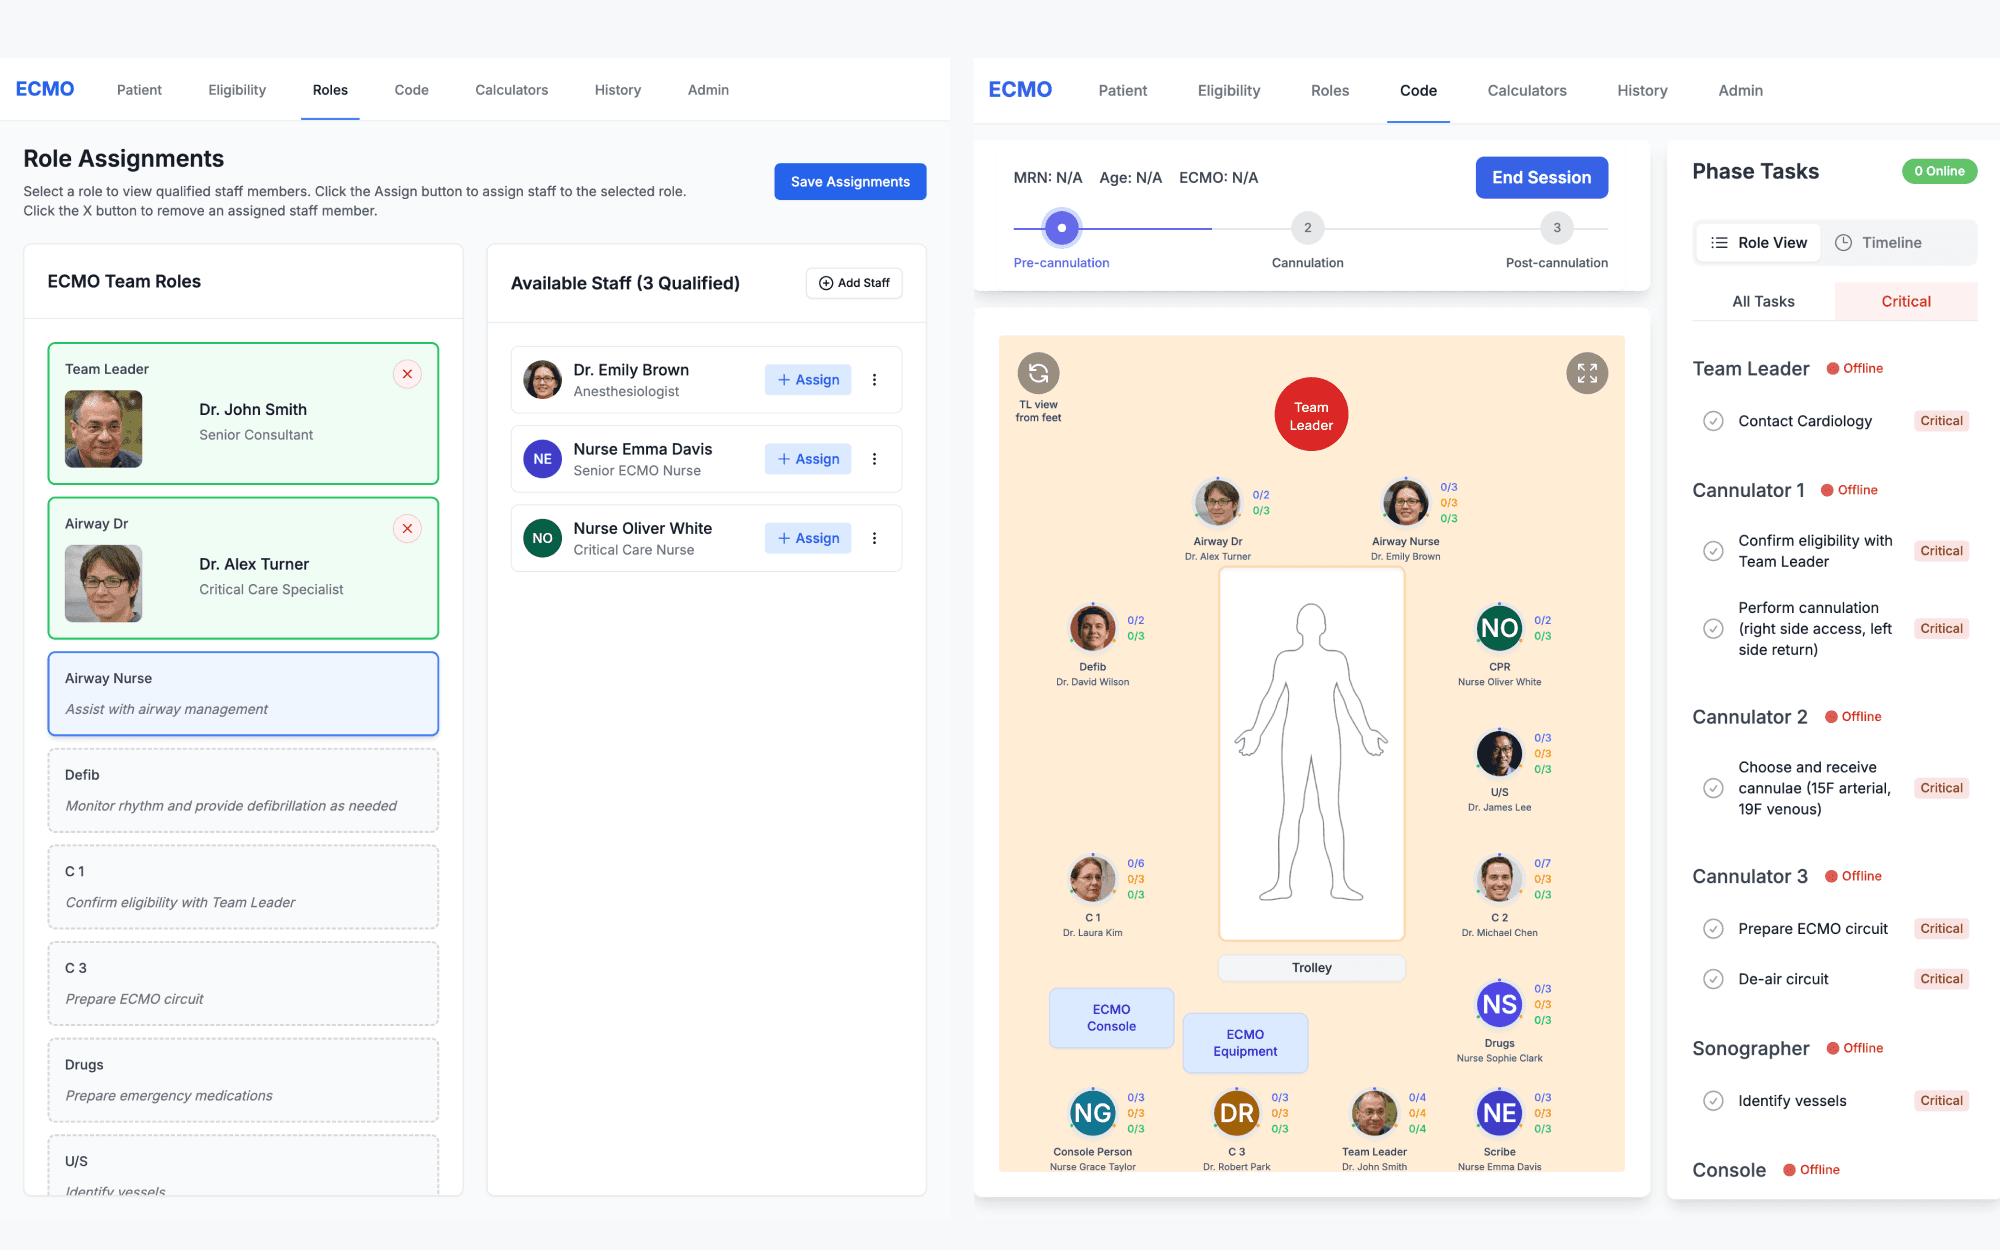Select the ECMO Console box on the map
Image resolution: width=2000 pixels, height=1250 pixels.
coord(1111,1017)
